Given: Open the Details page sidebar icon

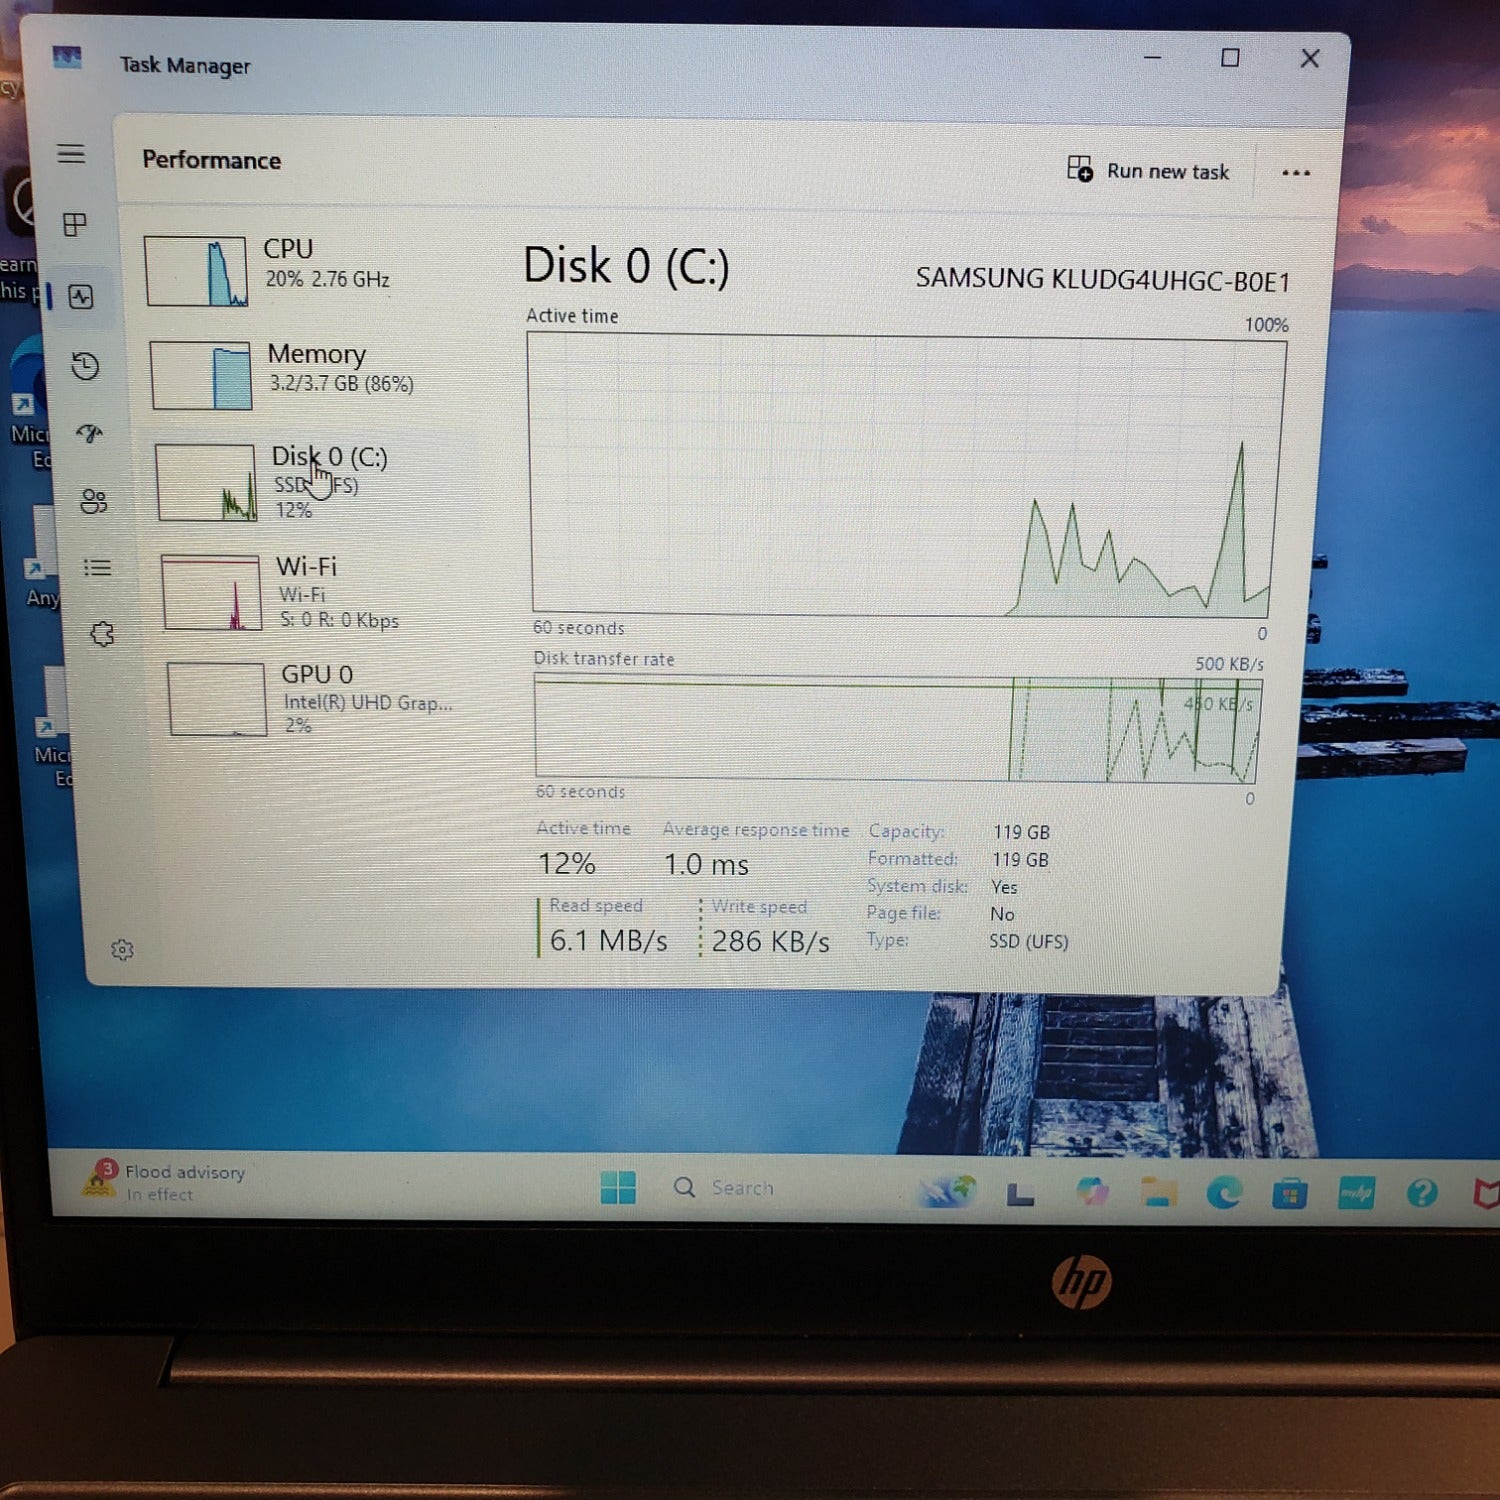Looking at the screenshot, I should [97, 568].
